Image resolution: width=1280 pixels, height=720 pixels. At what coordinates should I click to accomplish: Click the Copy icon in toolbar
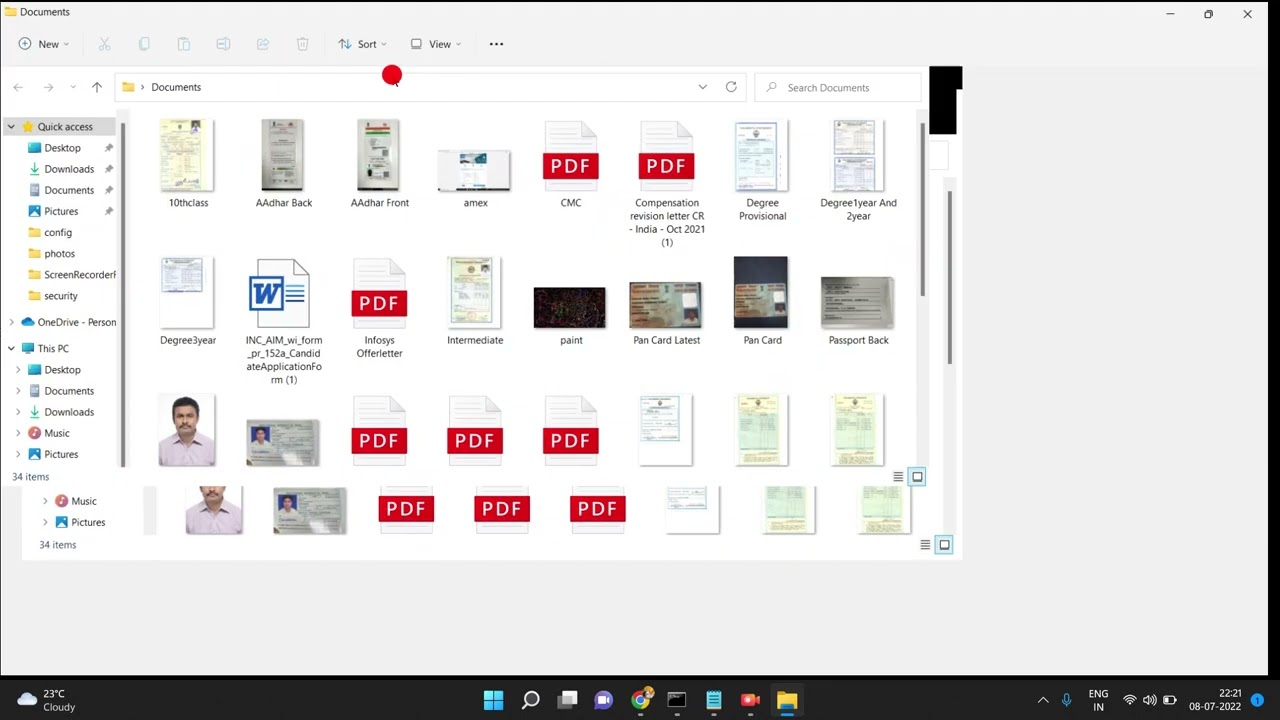coord(144,44)
